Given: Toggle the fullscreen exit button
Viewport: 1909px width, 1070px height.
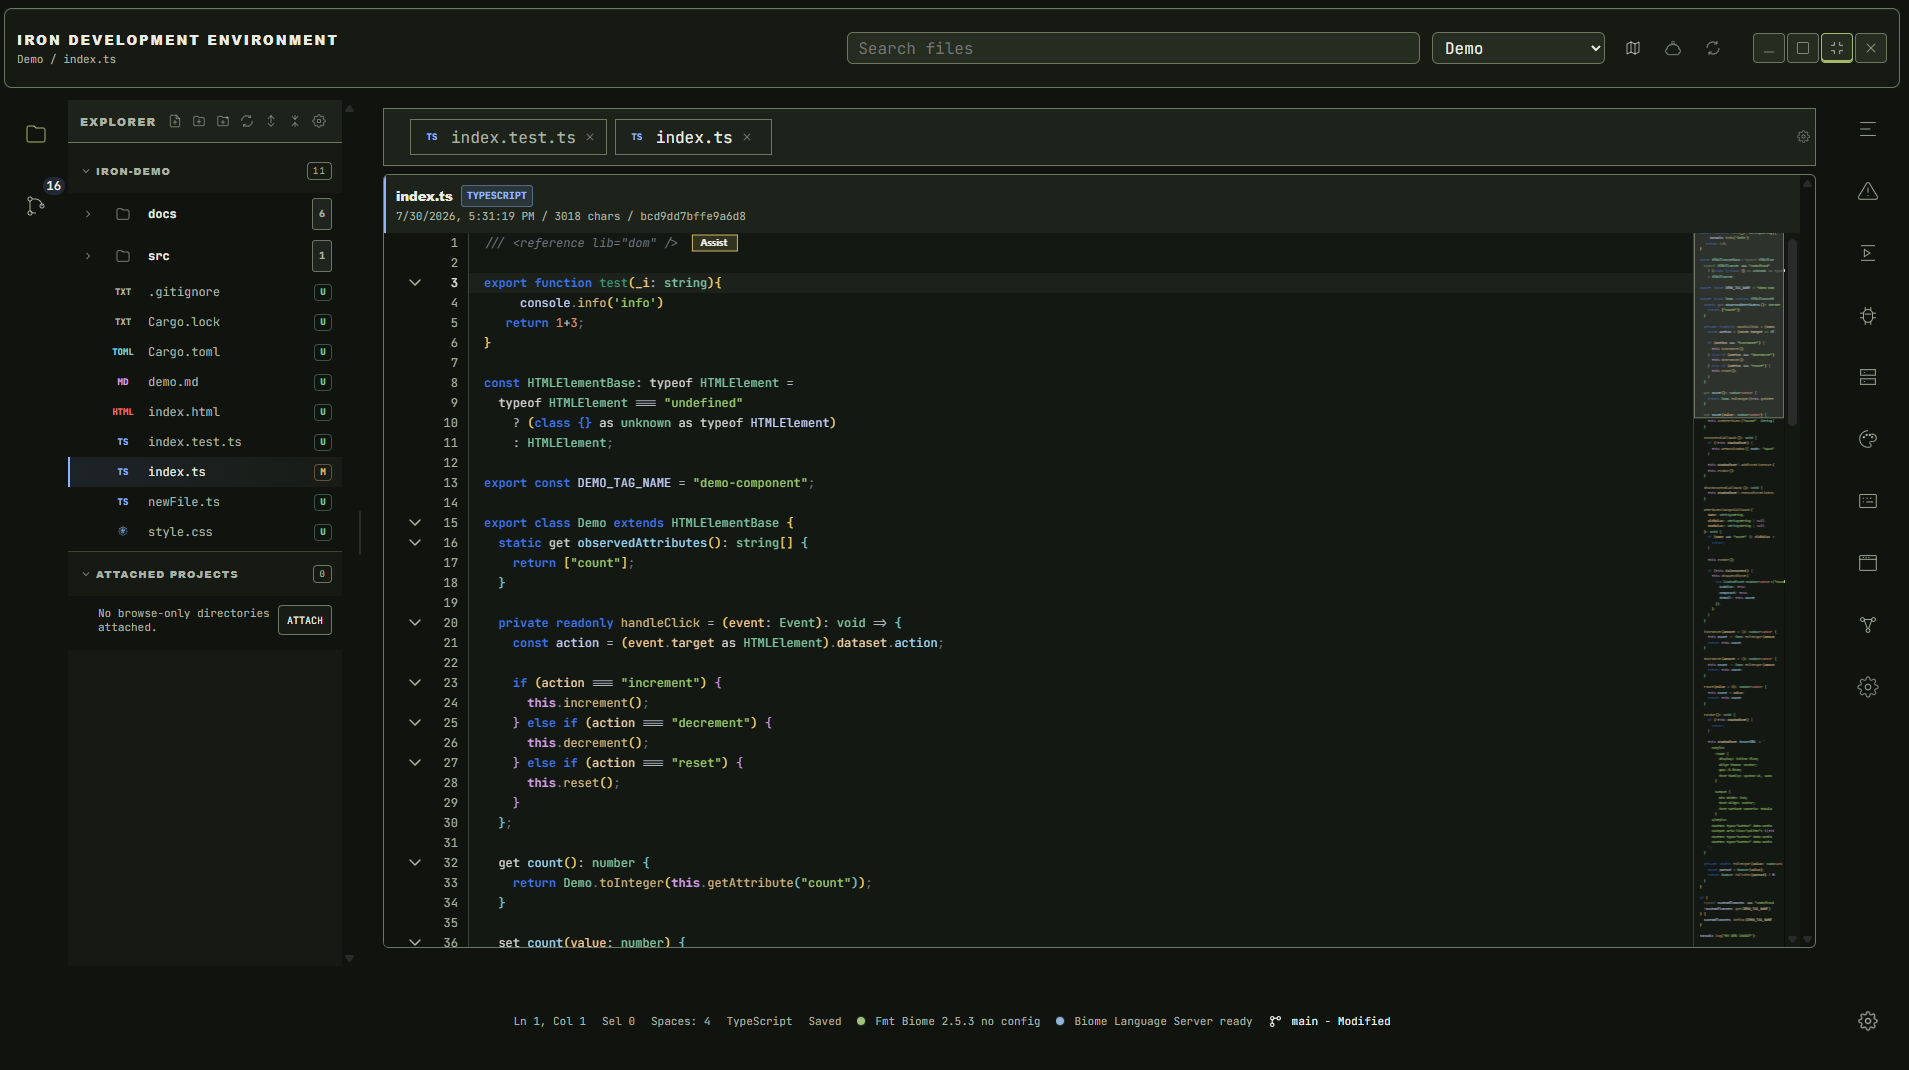Looking at the screenshot, I should click(x=1837, y=48).
